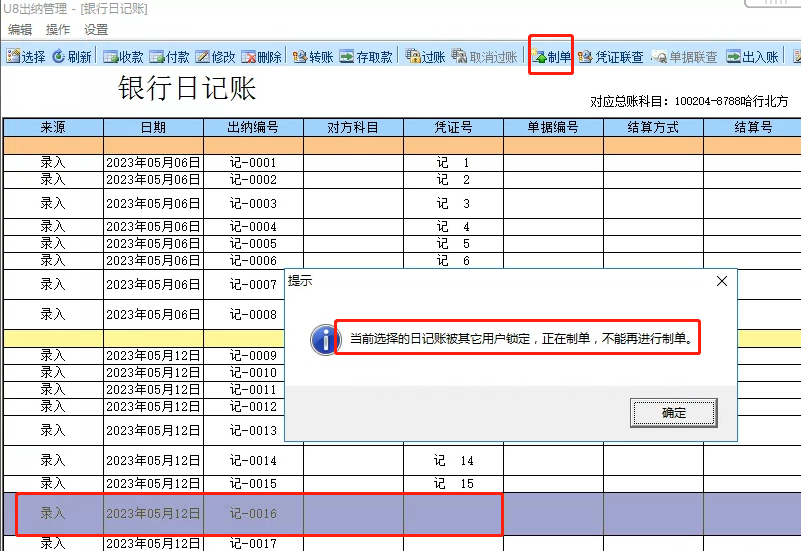
Task: Select the cell 记-0005
Action: [253, 244]
